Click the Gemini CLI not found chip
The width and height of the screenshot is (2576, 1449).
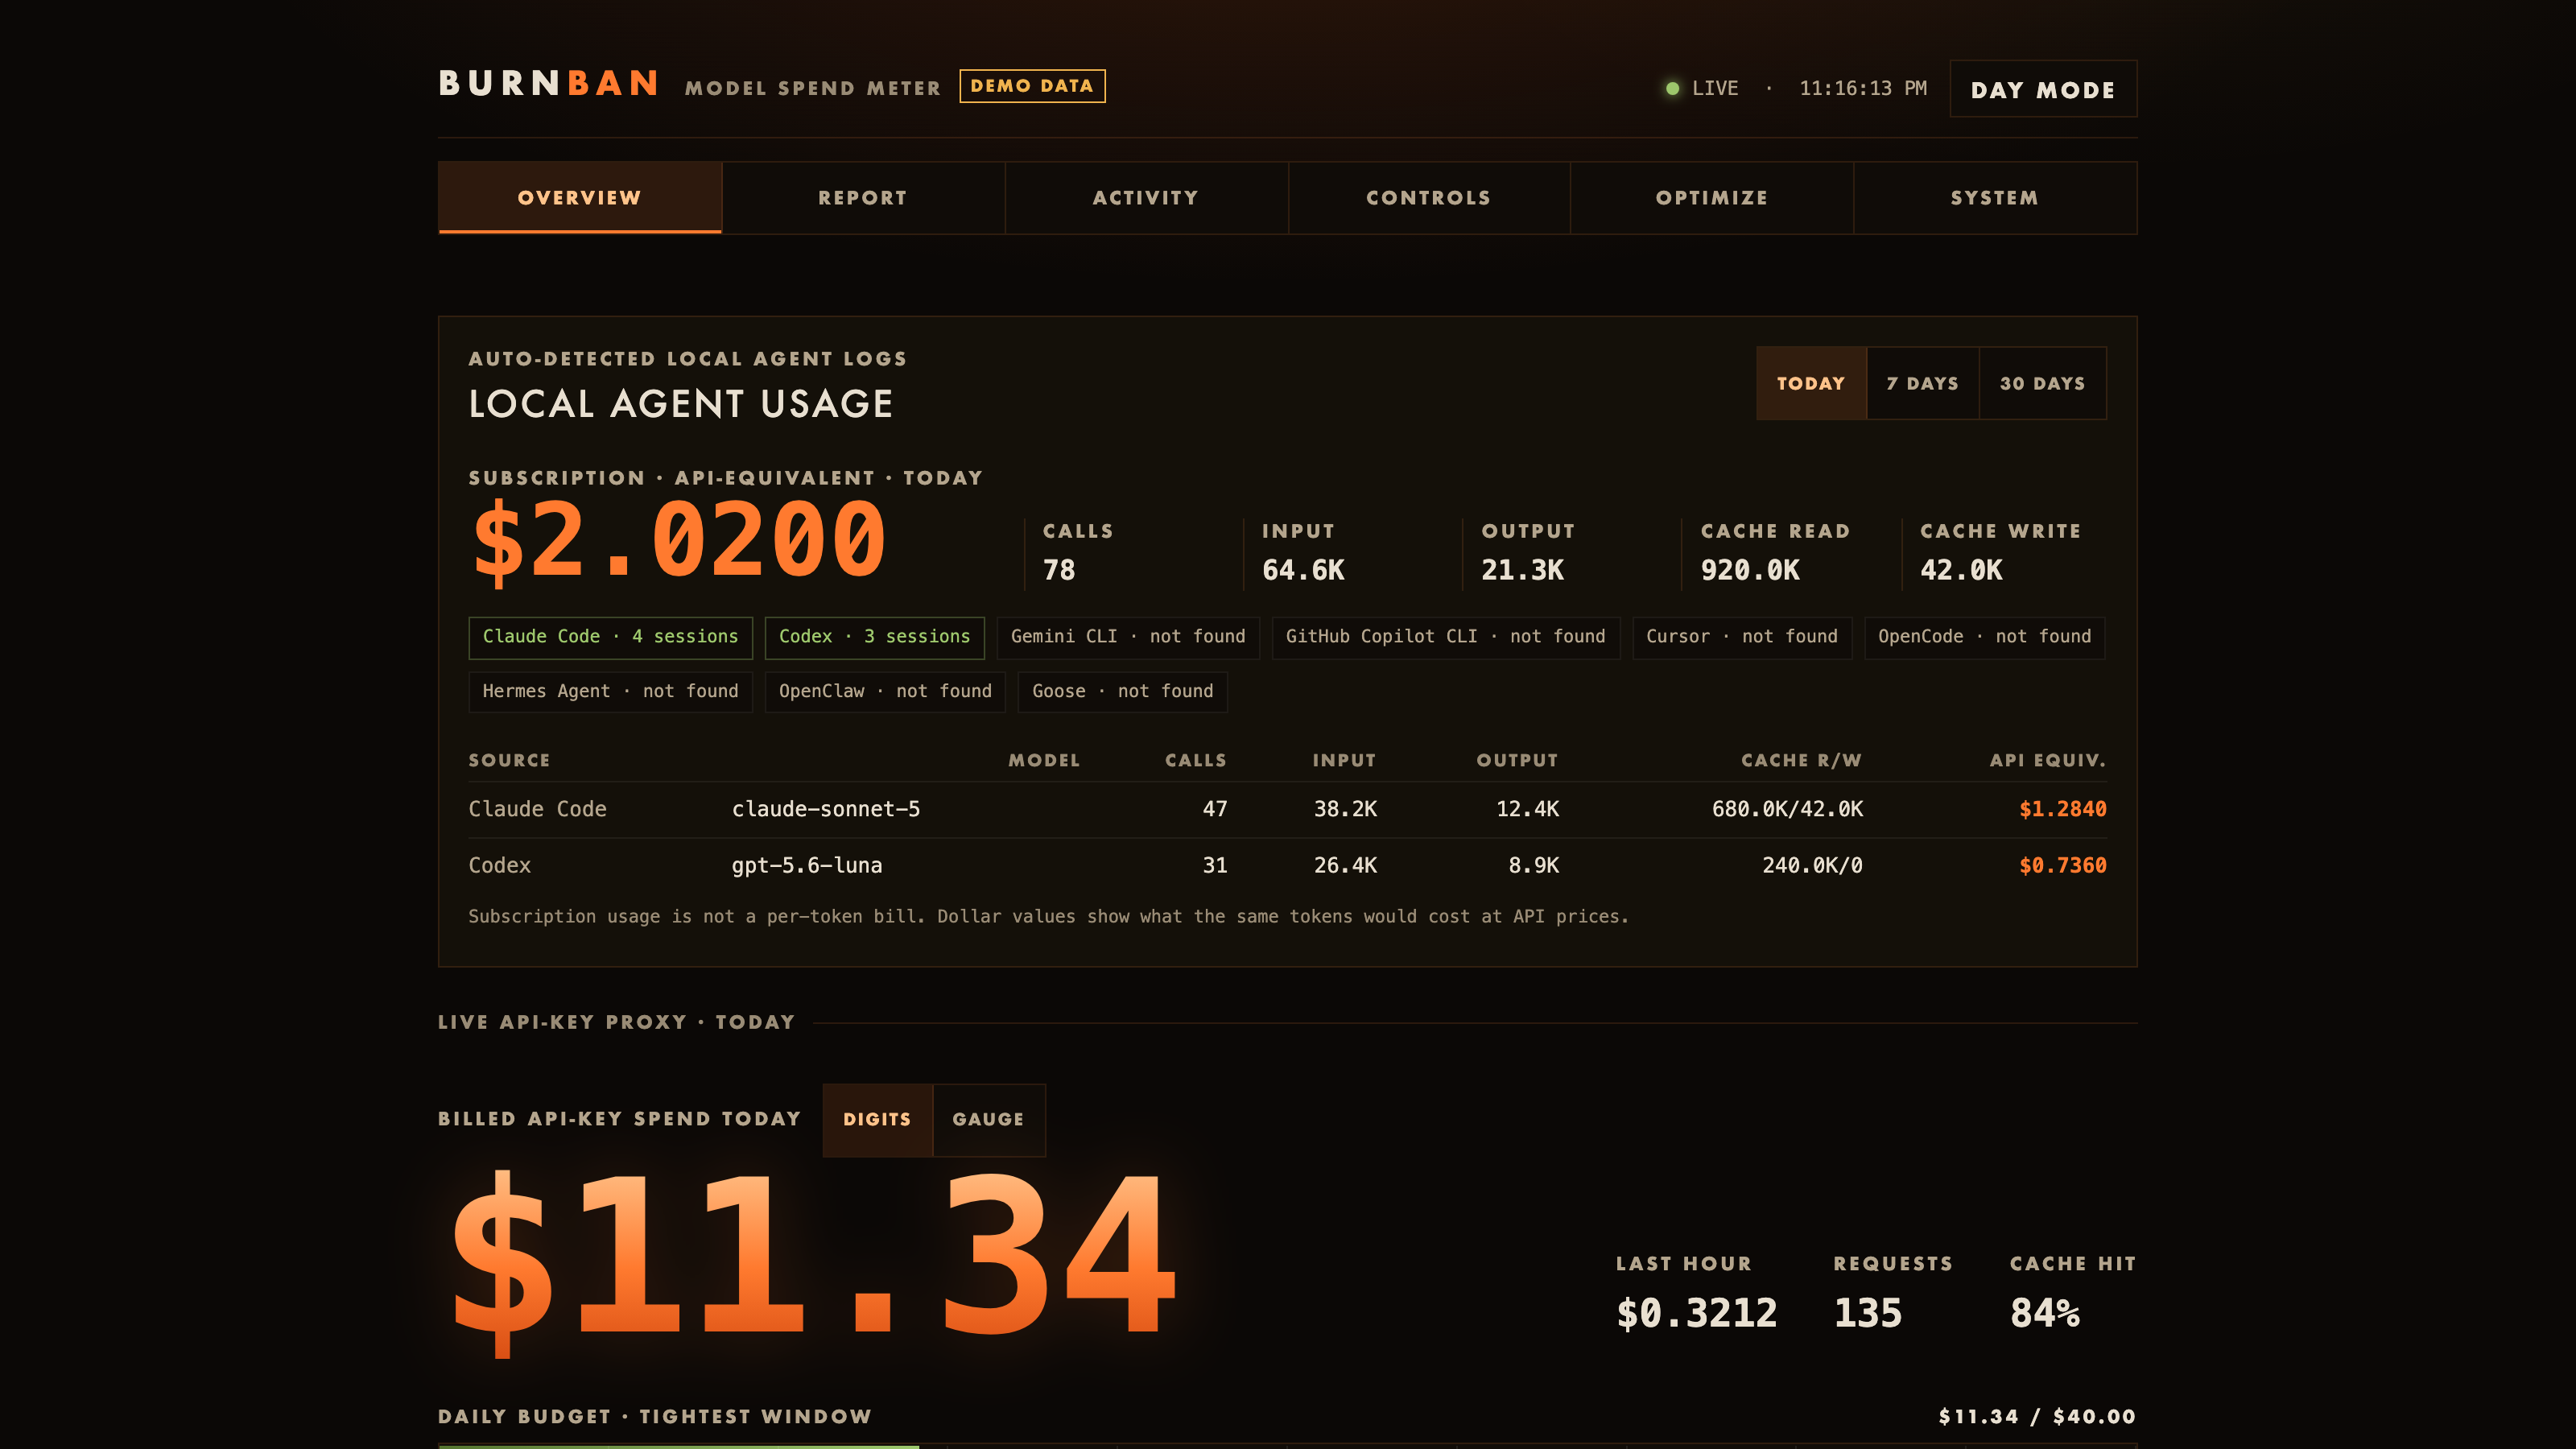point(1128,637)
